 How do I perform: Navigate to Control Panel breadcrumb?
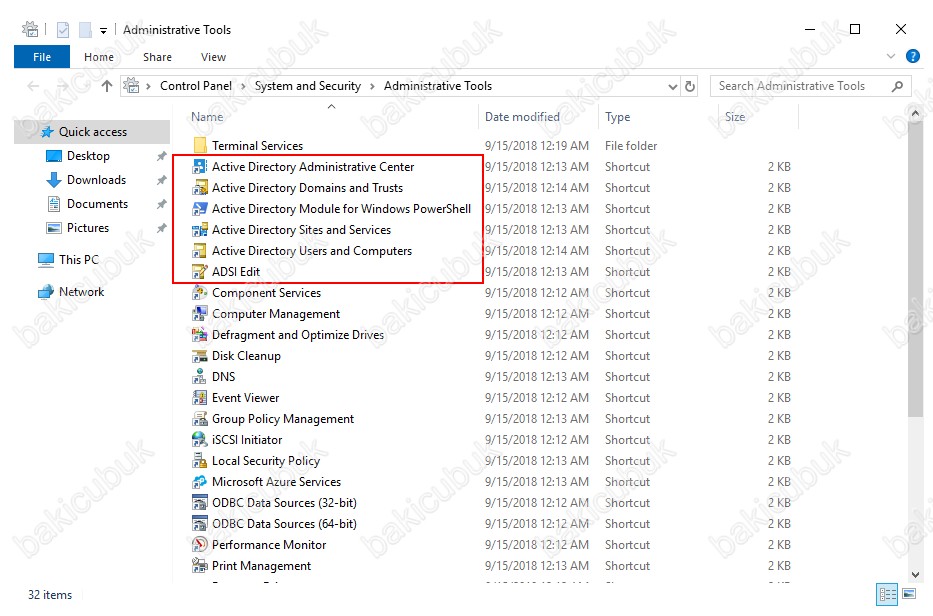click(196, 86)
